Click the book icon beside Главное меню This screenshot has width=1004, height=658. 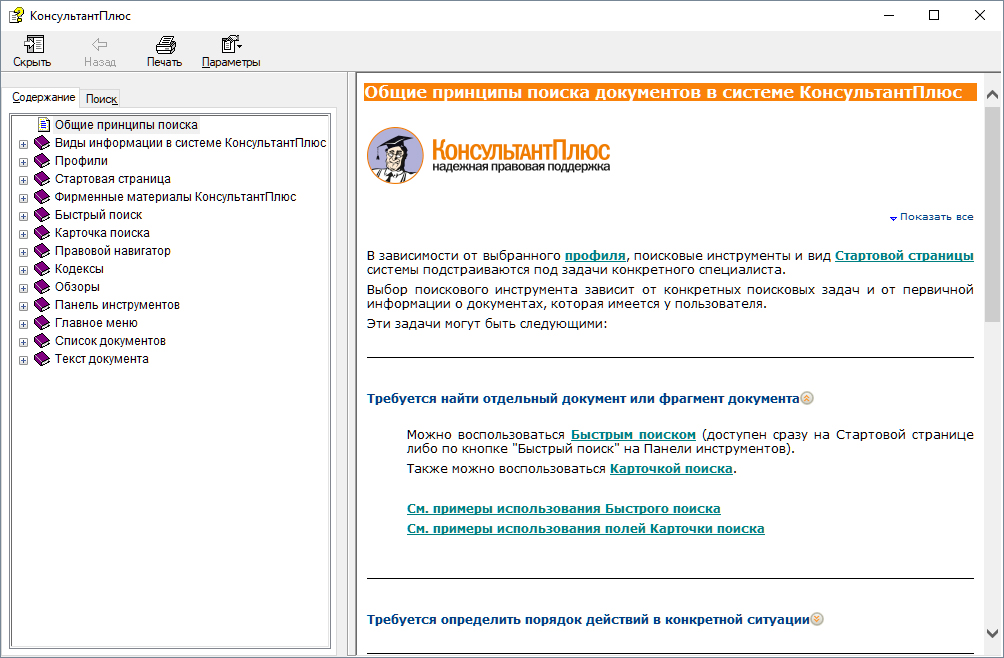pyautogui.click(x=42, y=322)
